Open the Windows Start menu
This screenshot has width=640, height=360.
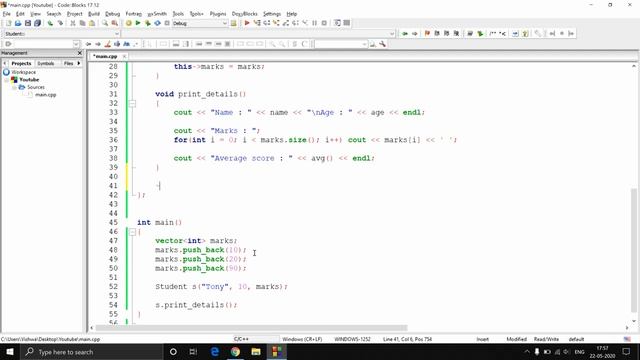click(x=10, y=351)
